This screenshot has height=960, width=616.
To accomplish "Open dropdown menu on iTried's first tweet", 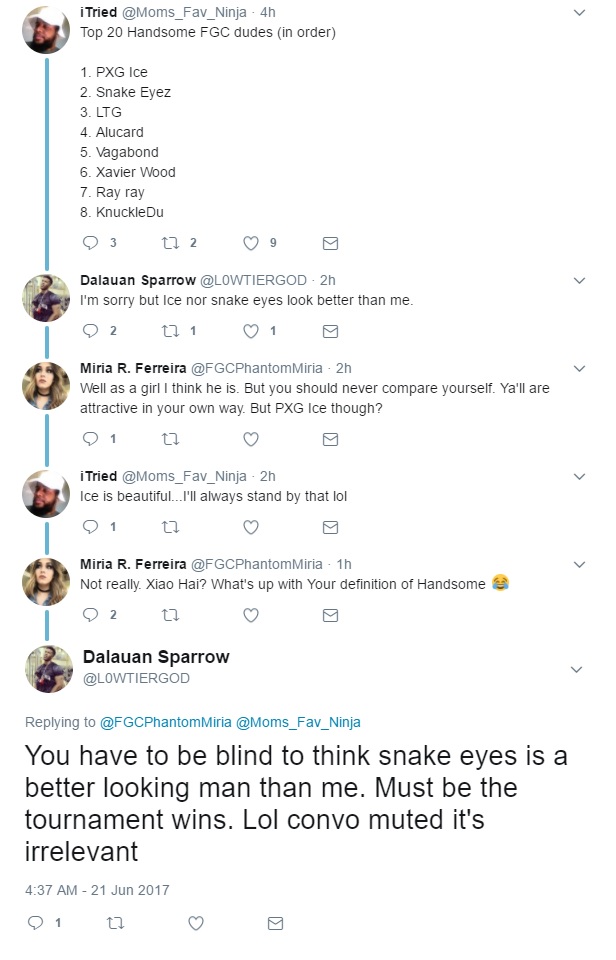I will pos(580,13).
